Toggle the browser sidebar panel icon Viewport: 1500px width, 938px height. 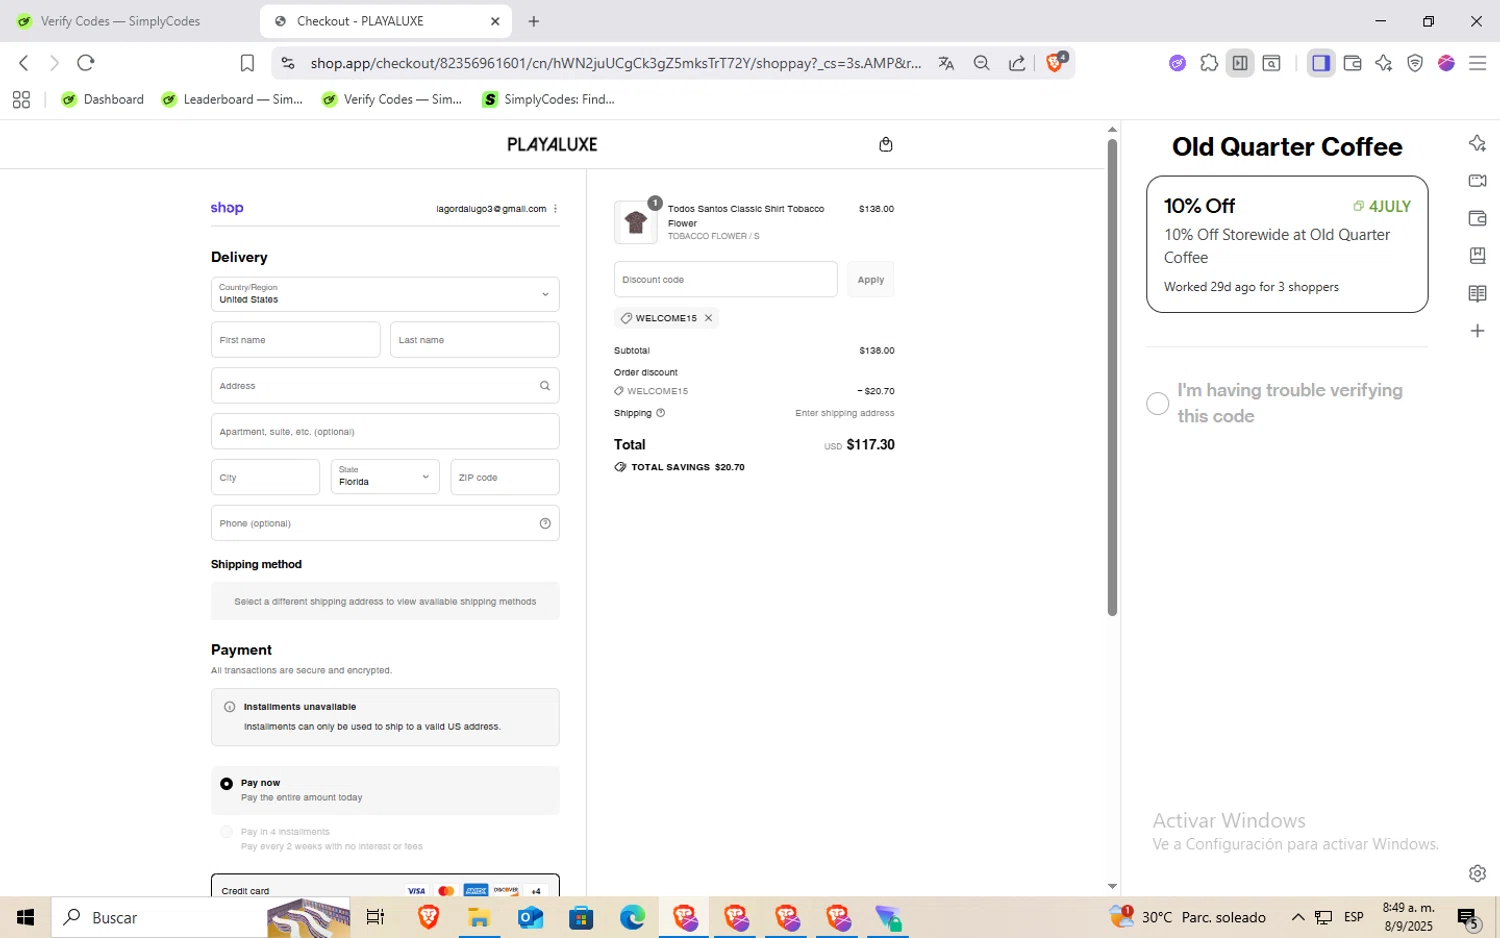coord(1321,63)
